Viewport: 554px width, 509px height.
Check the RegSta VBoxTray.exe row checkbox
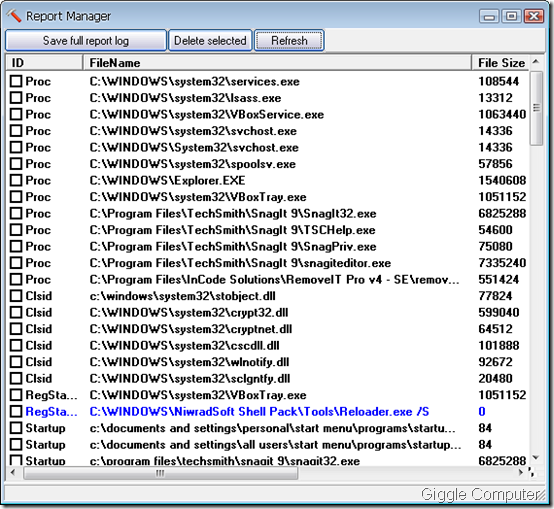(x=16, y=395)
